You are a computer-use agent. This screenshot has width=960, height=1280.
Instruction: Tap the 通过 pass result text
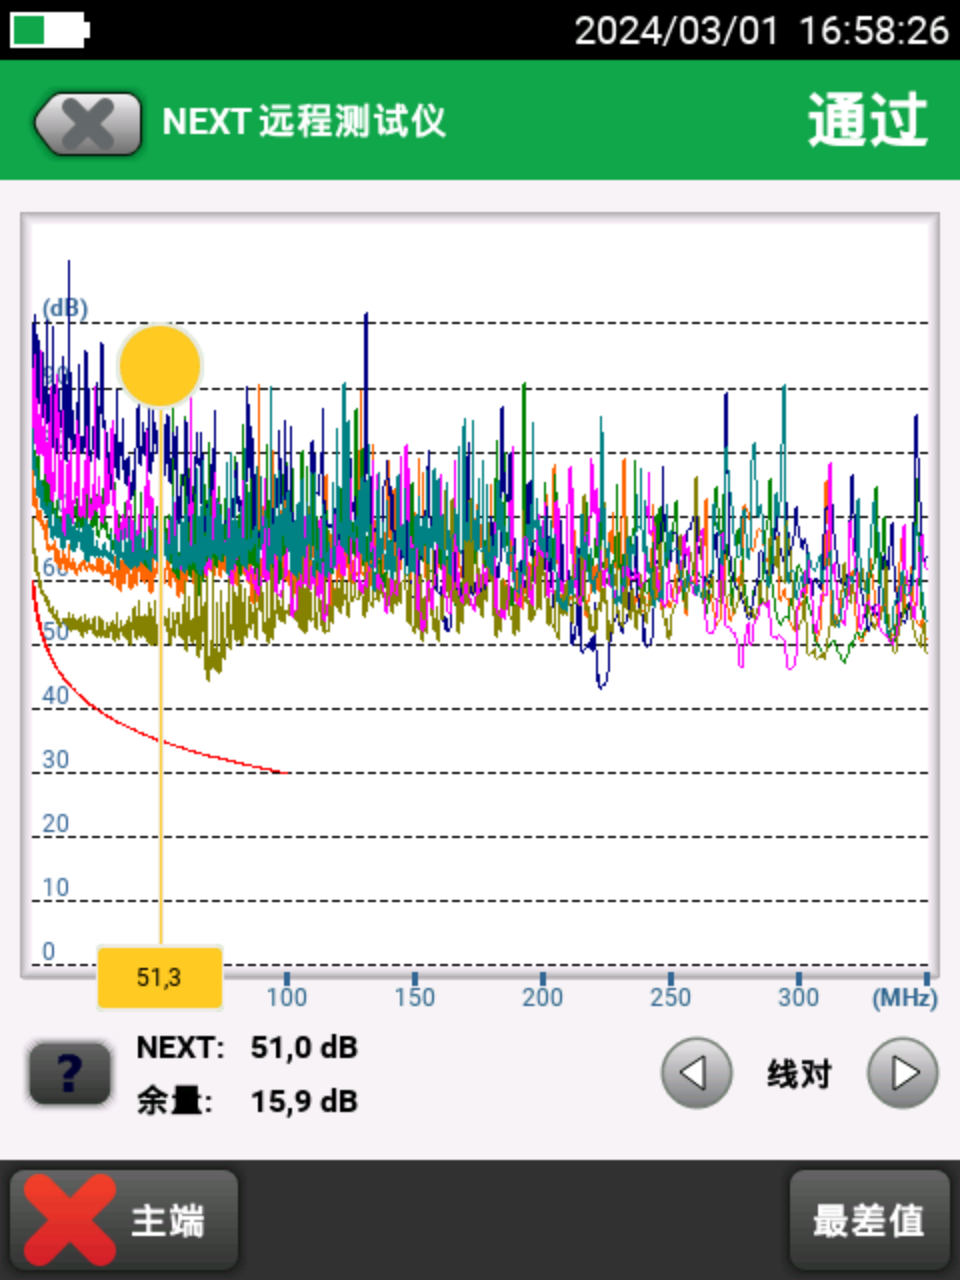pyautogui.click(x=867, y=121)
